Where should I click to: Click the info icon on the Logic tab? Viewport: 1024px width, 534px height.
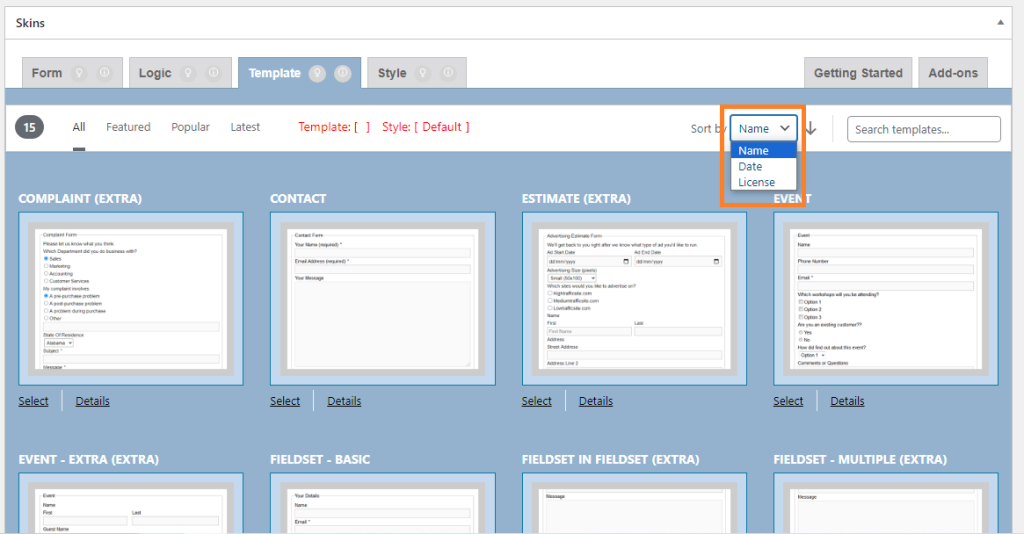click(213, 73)
